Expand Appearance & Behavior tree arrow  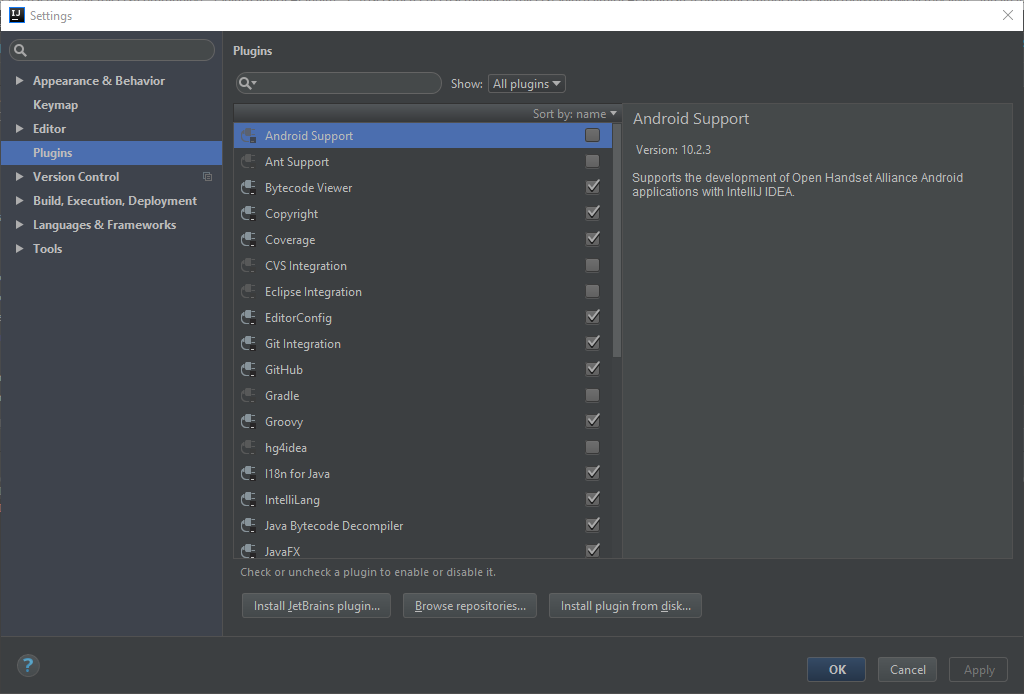point(20,80)
